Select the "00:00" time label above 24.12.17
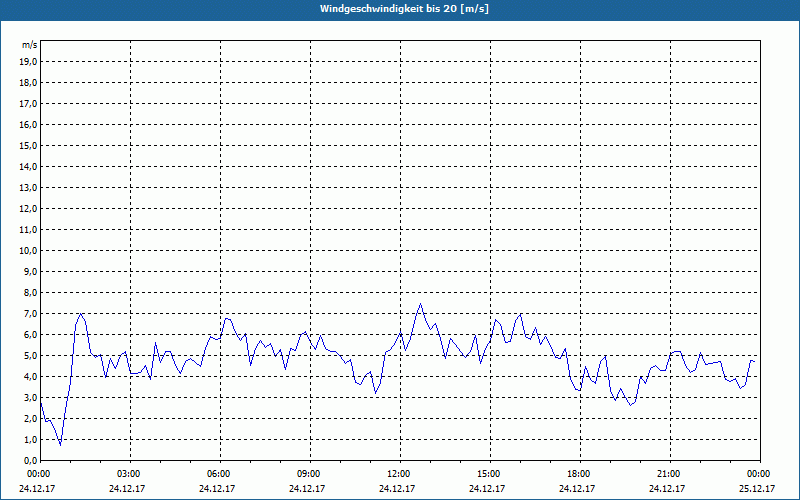Screen dimensions: 800x500 39,474
